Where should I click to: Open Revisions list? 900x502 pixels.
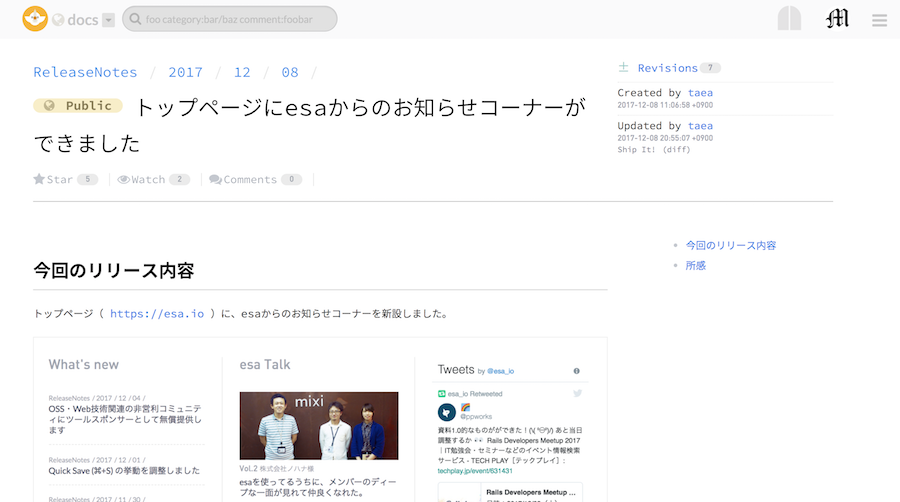pyautogui.click(x=668, y=68)
